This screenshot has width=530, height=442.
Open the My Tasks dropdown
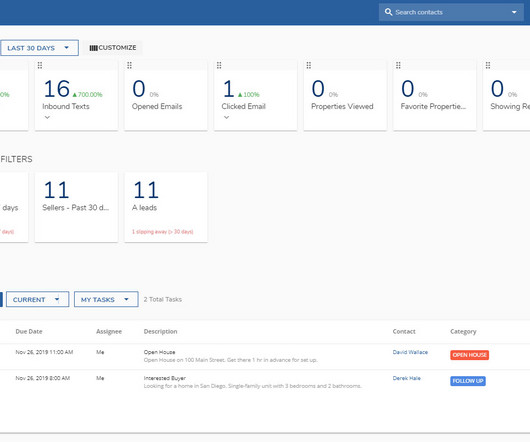(106, 299)
